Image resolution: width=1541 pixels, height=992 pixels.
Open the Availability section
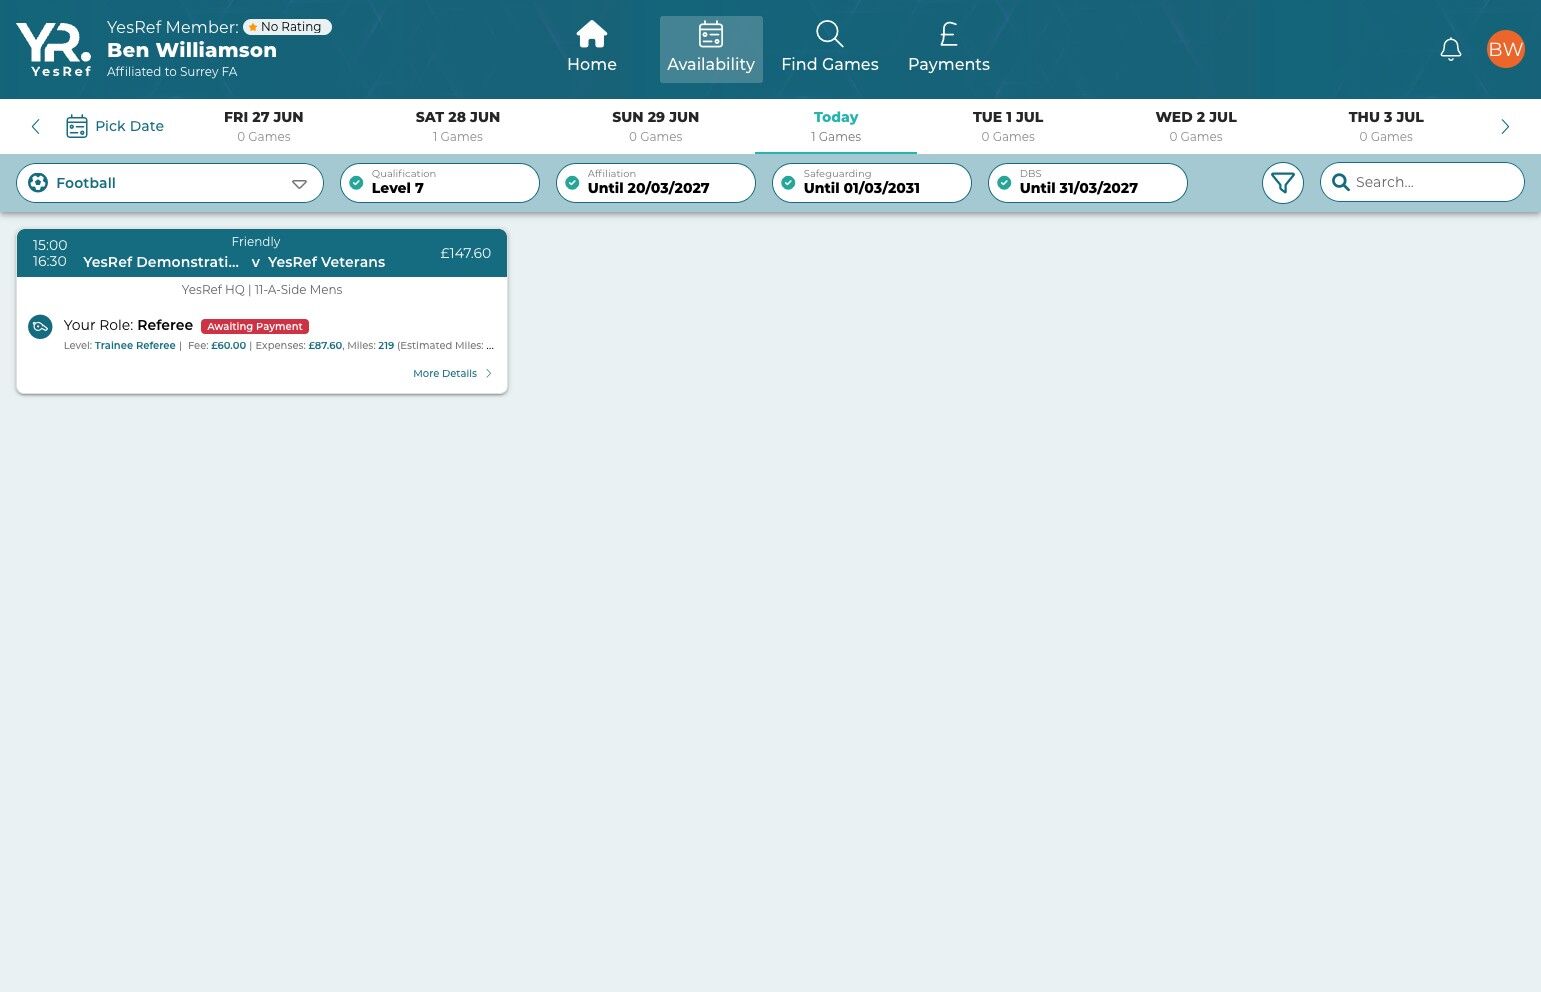pyautogui.click(x=711, y=48)
